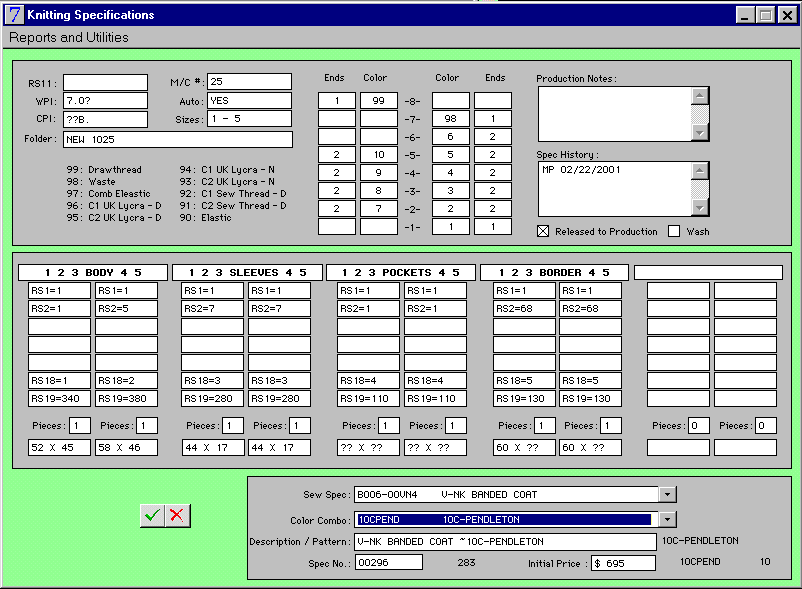
Task: Click the green checkmark accept icon
Action: pos(152,515)
